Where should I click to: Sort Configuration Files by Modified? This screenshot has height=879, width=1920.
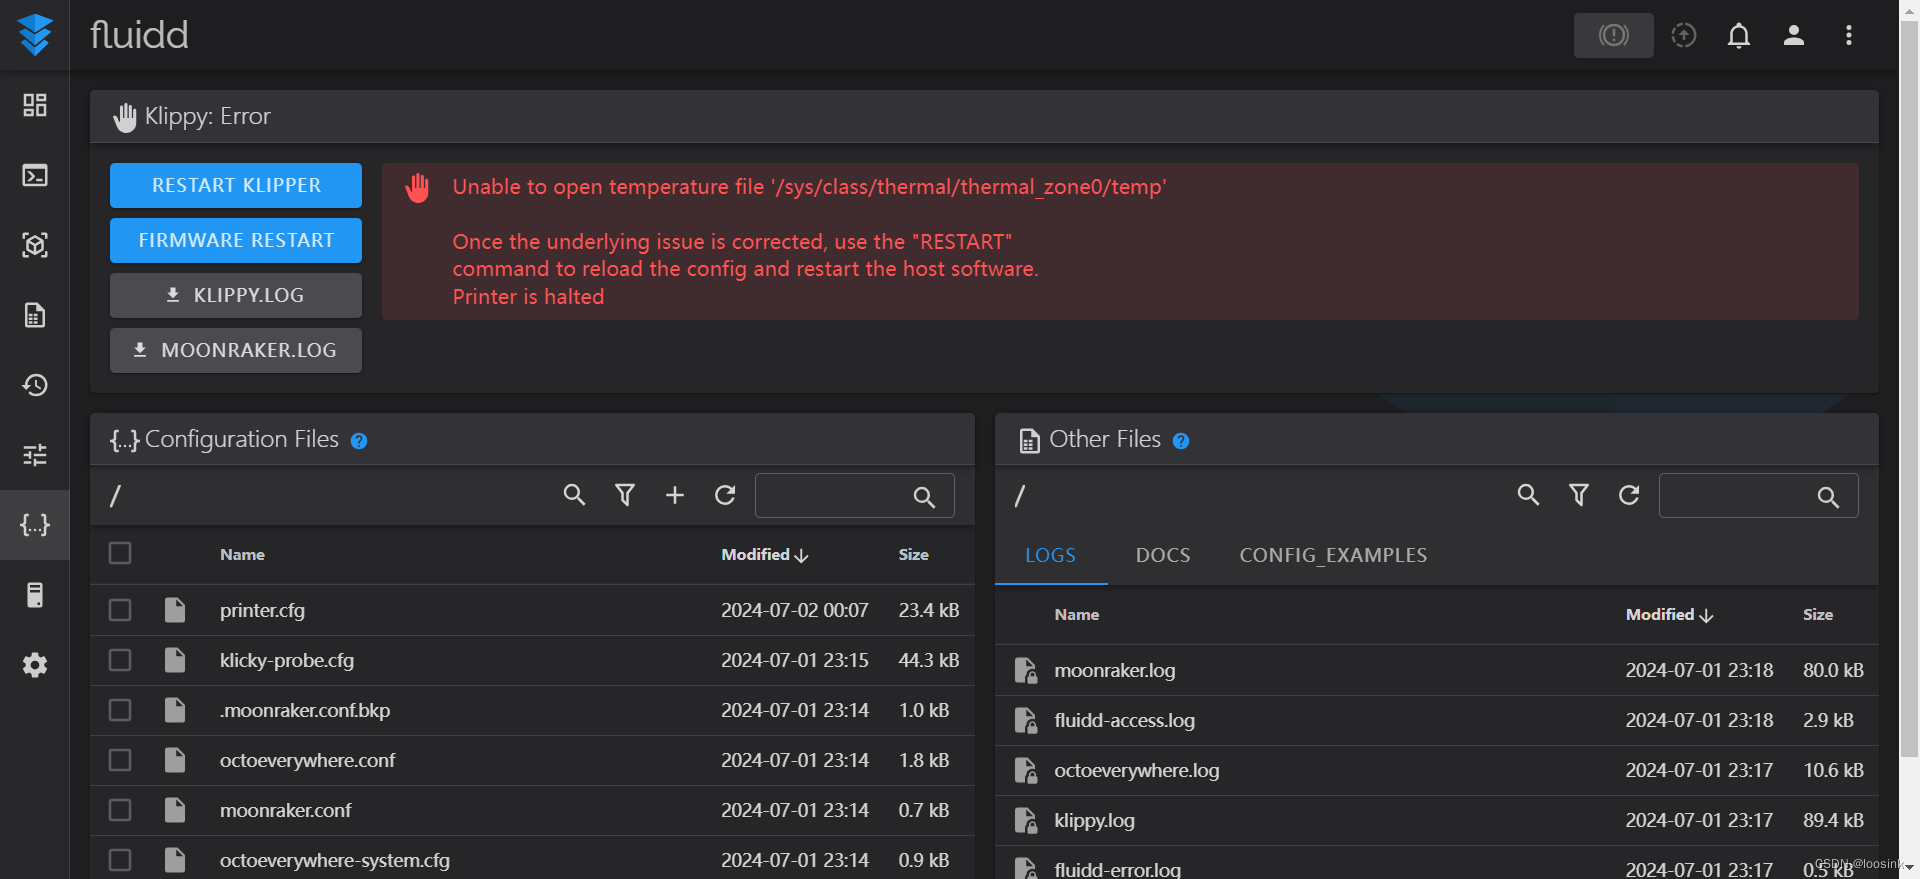(764, 554)
